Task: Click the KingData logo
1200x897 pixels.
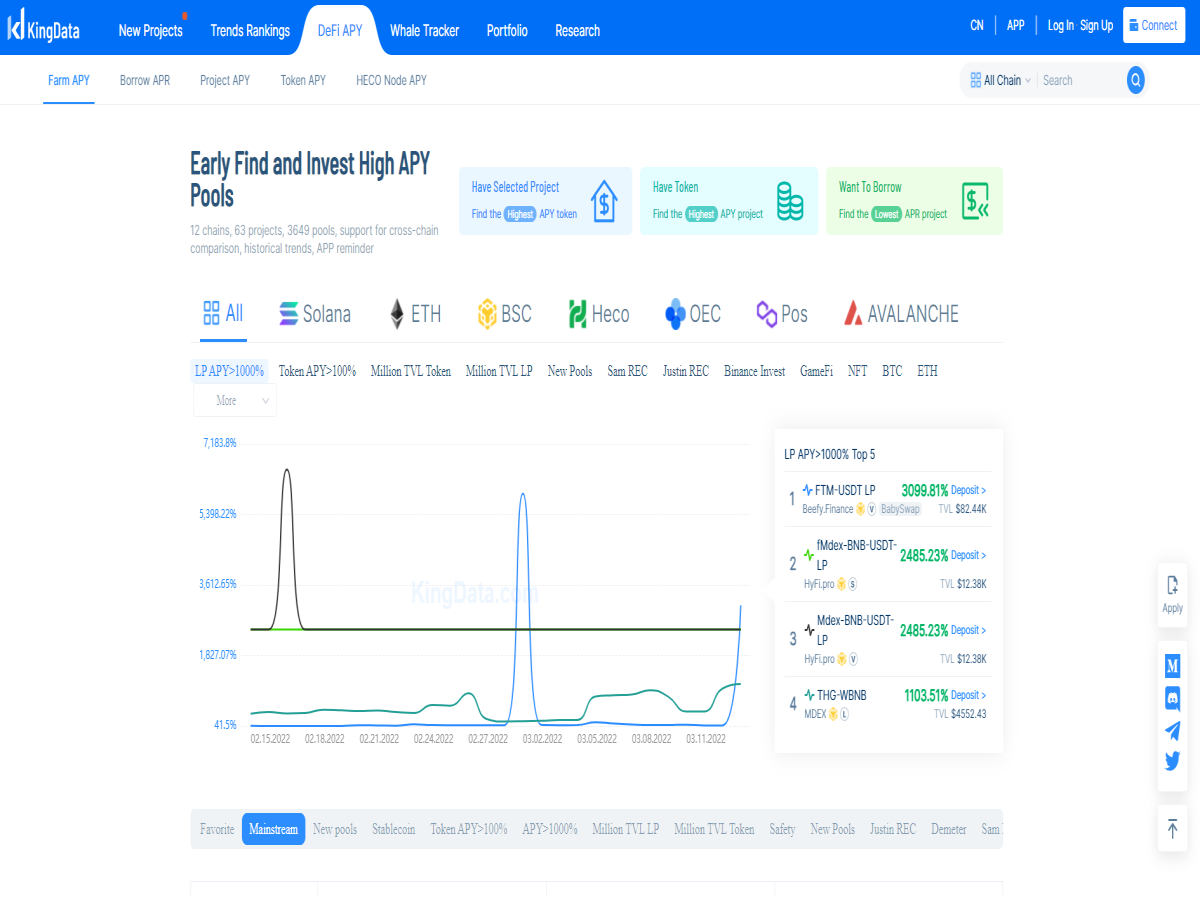Action: [x=43, y=28]
